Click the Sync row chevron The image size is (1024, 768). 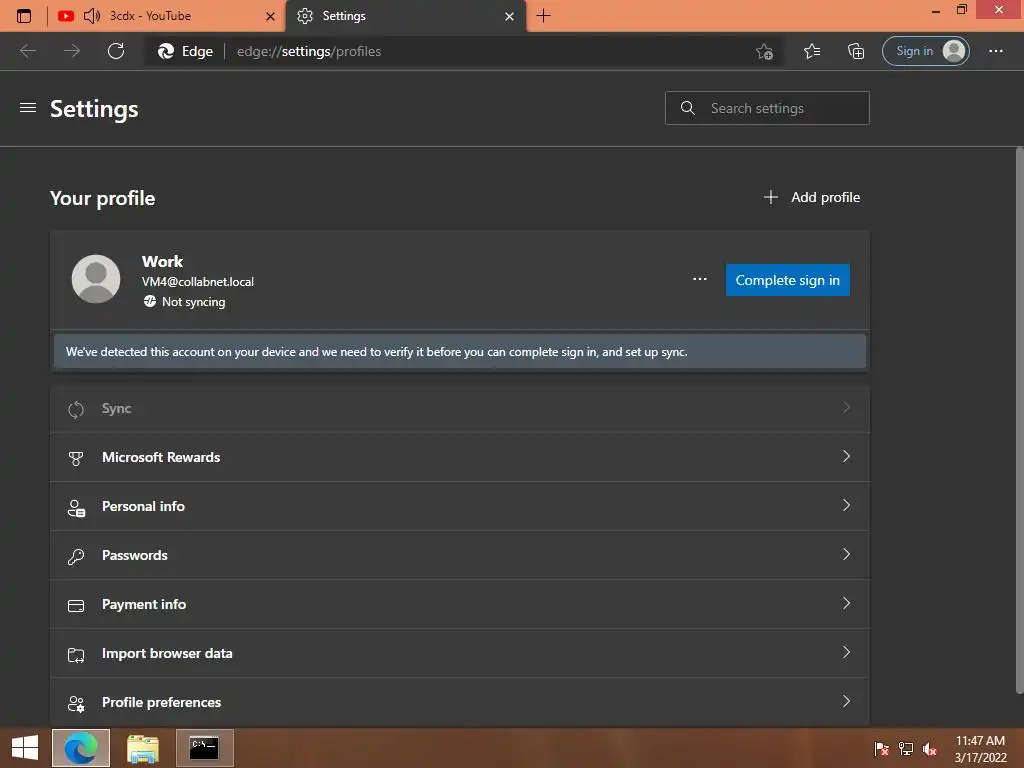[x=846, y=408]
